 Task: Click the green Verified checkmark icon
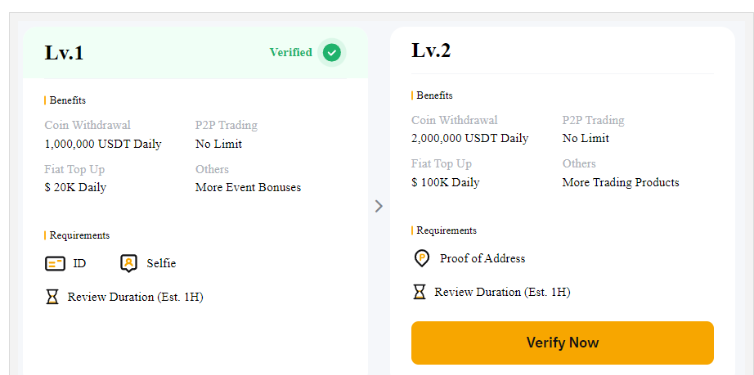tap(332, 52)
